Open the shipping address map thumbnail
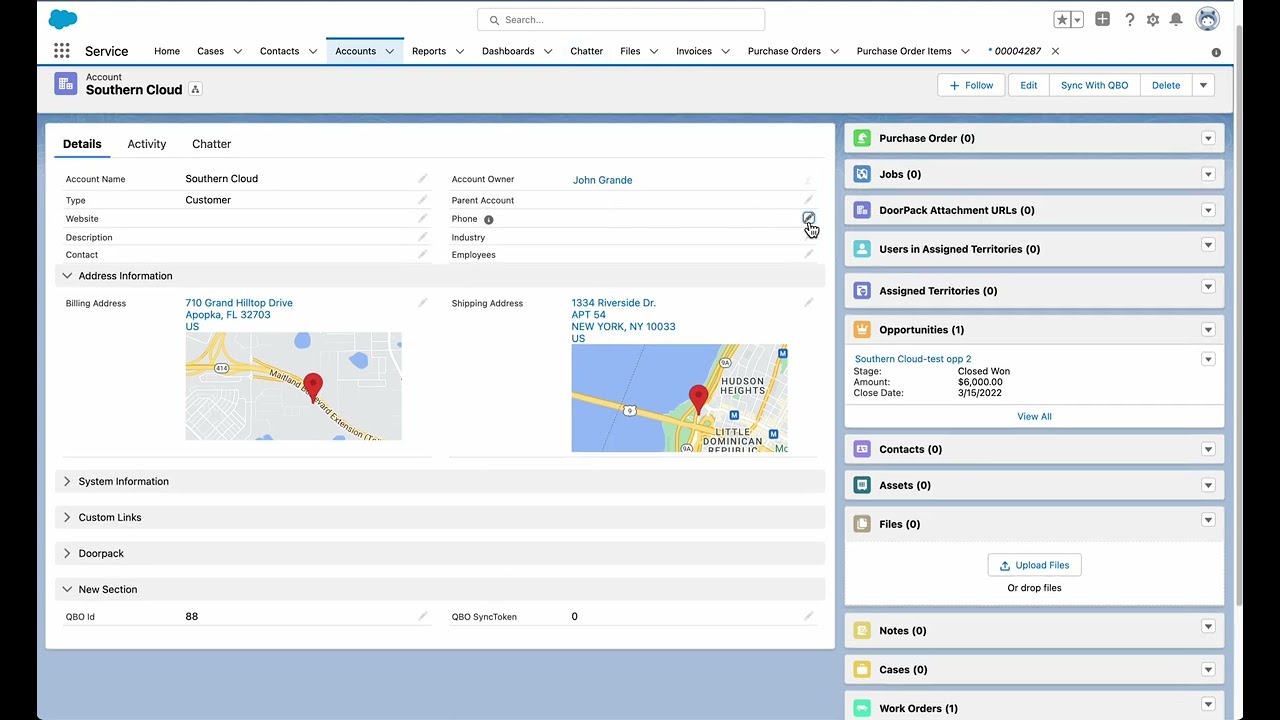 [679, 398]
